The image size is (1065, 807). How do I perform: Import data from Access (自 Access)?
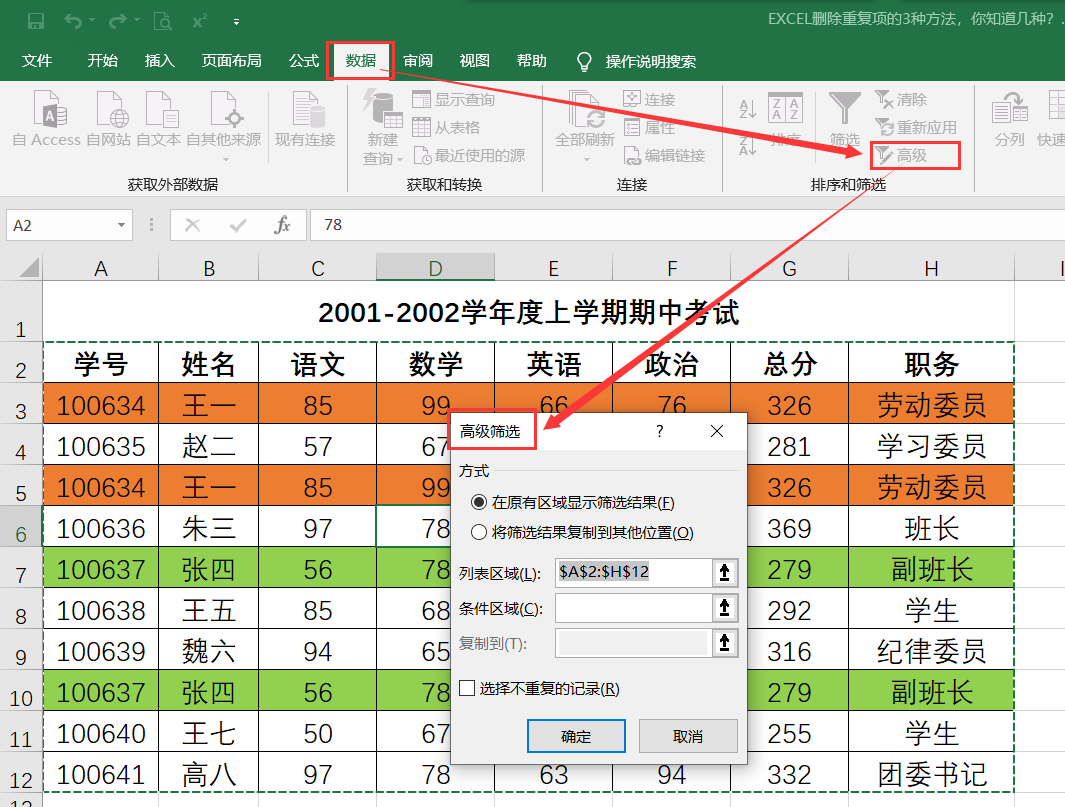tap(47, 119)
